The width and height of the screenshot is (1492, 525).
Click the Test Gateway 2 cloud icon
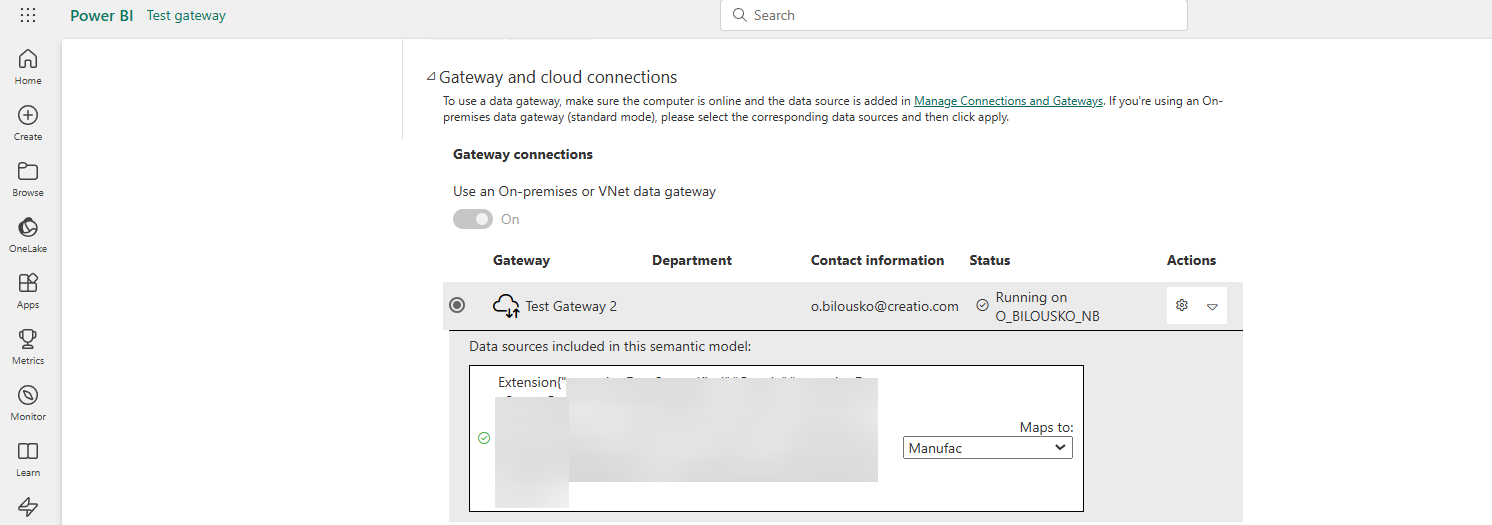point(507,306)
